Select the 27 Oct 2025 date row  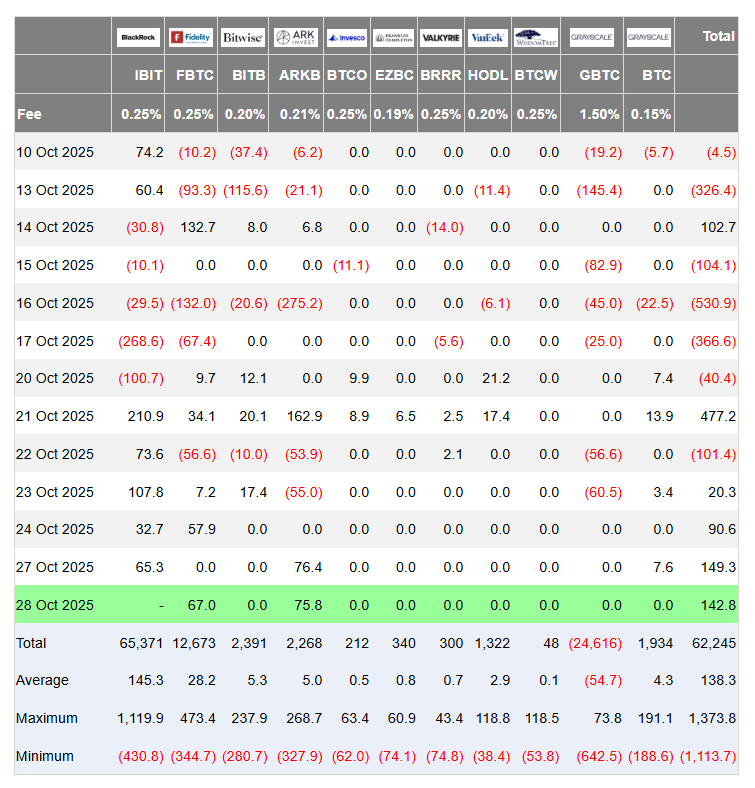point(376,567)
